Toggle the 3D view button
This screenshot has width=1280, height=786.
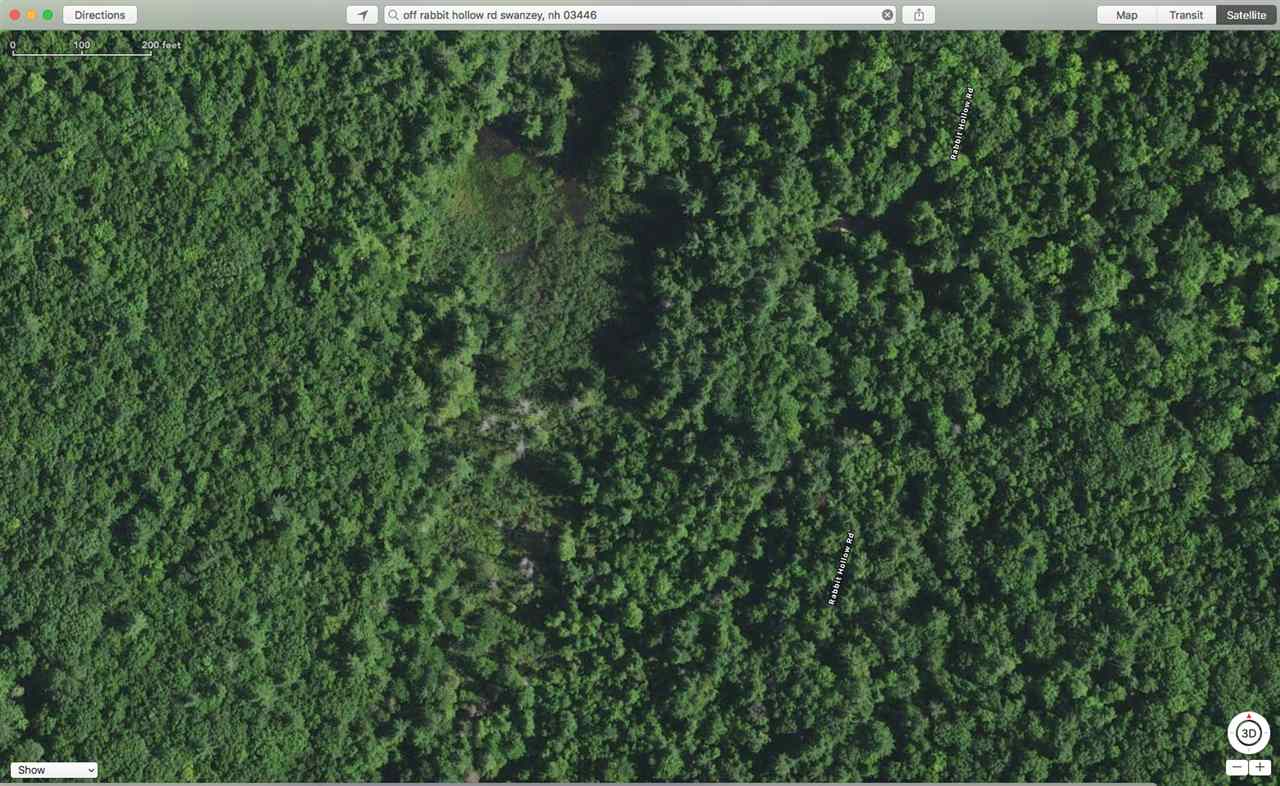tap(1248, 734)
